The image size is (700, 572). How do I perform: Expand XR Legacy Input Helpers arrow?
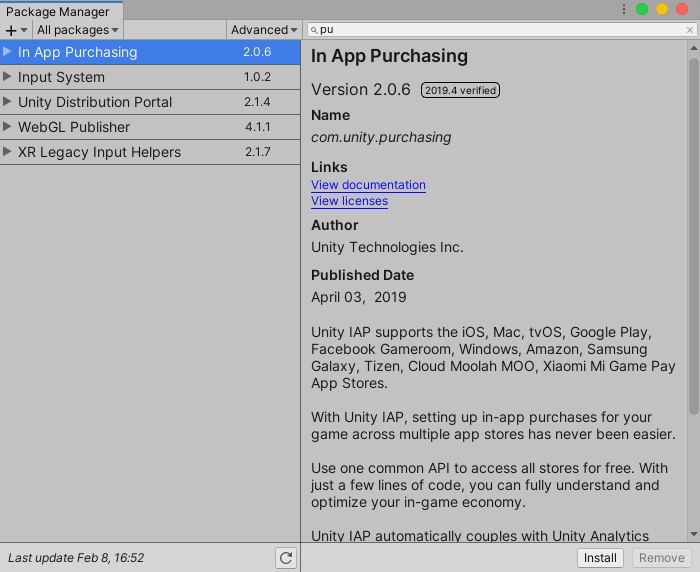[x=7, y=151]
